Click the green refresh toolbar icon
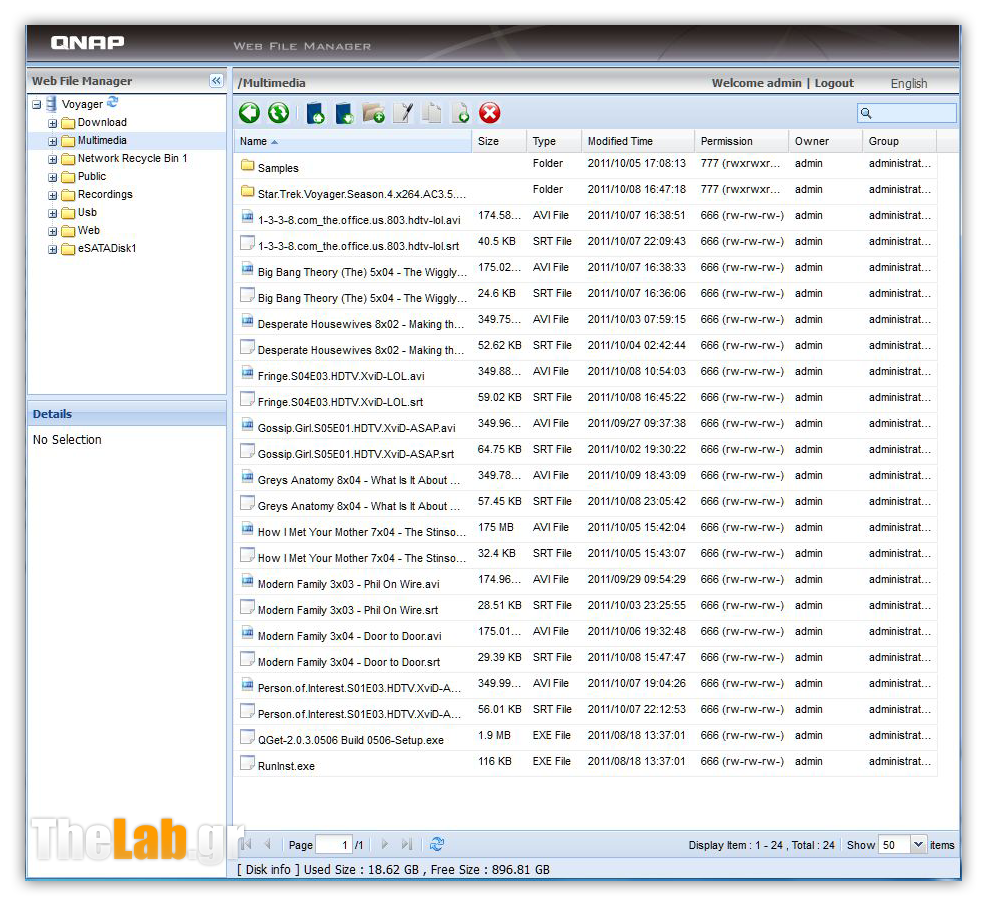The height and width of the screenshot is (906, 987). click(x=278, y=113)
